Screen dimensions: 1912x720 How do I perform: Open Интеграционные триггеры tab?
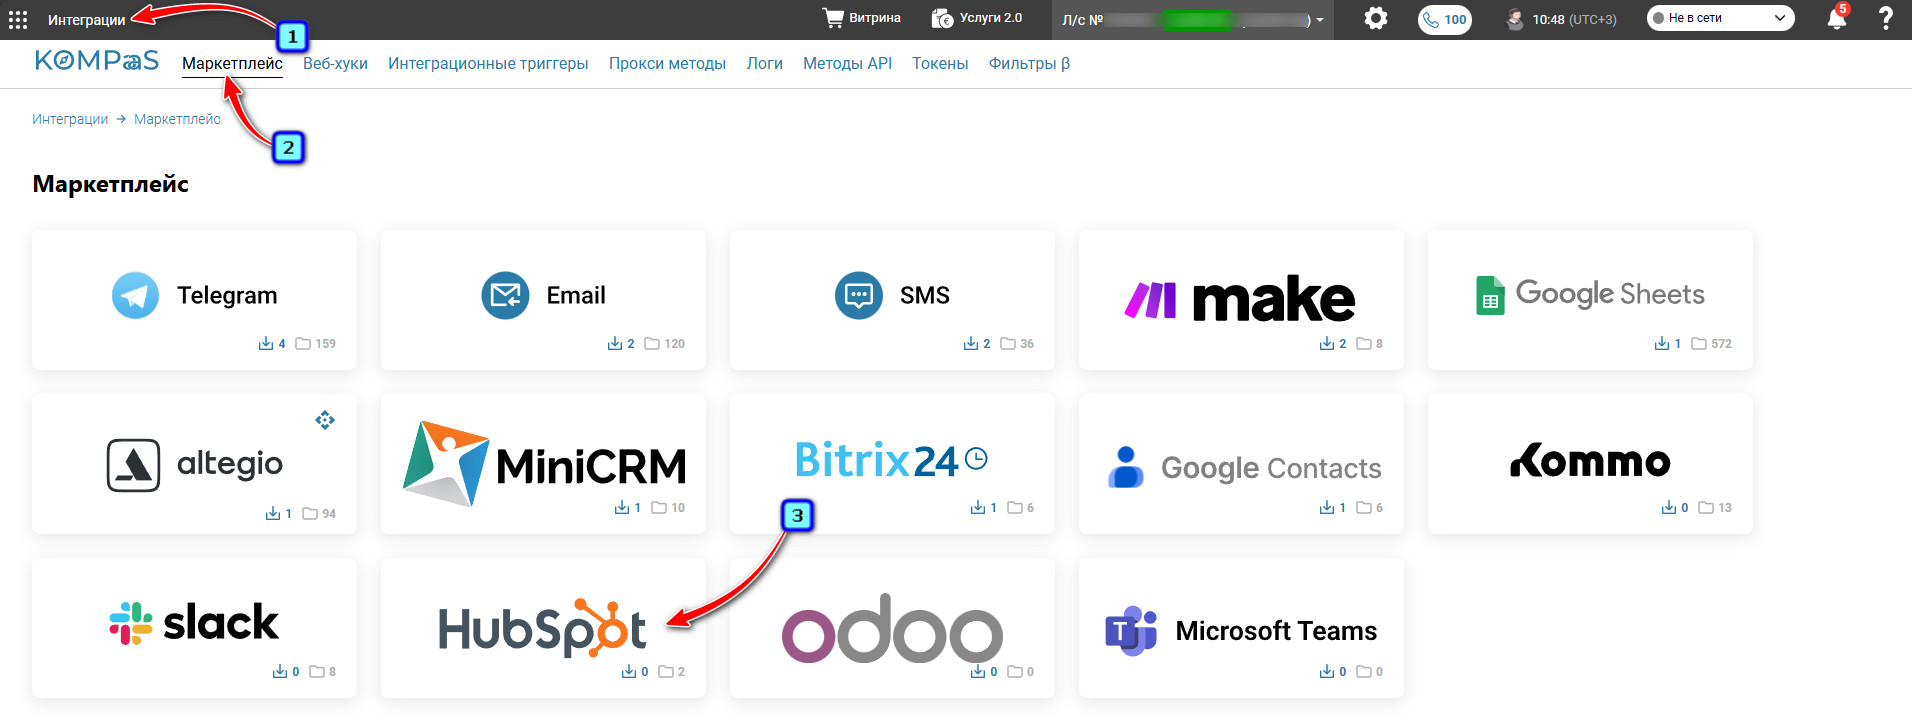pyautogui.click(x=488, y=64)
